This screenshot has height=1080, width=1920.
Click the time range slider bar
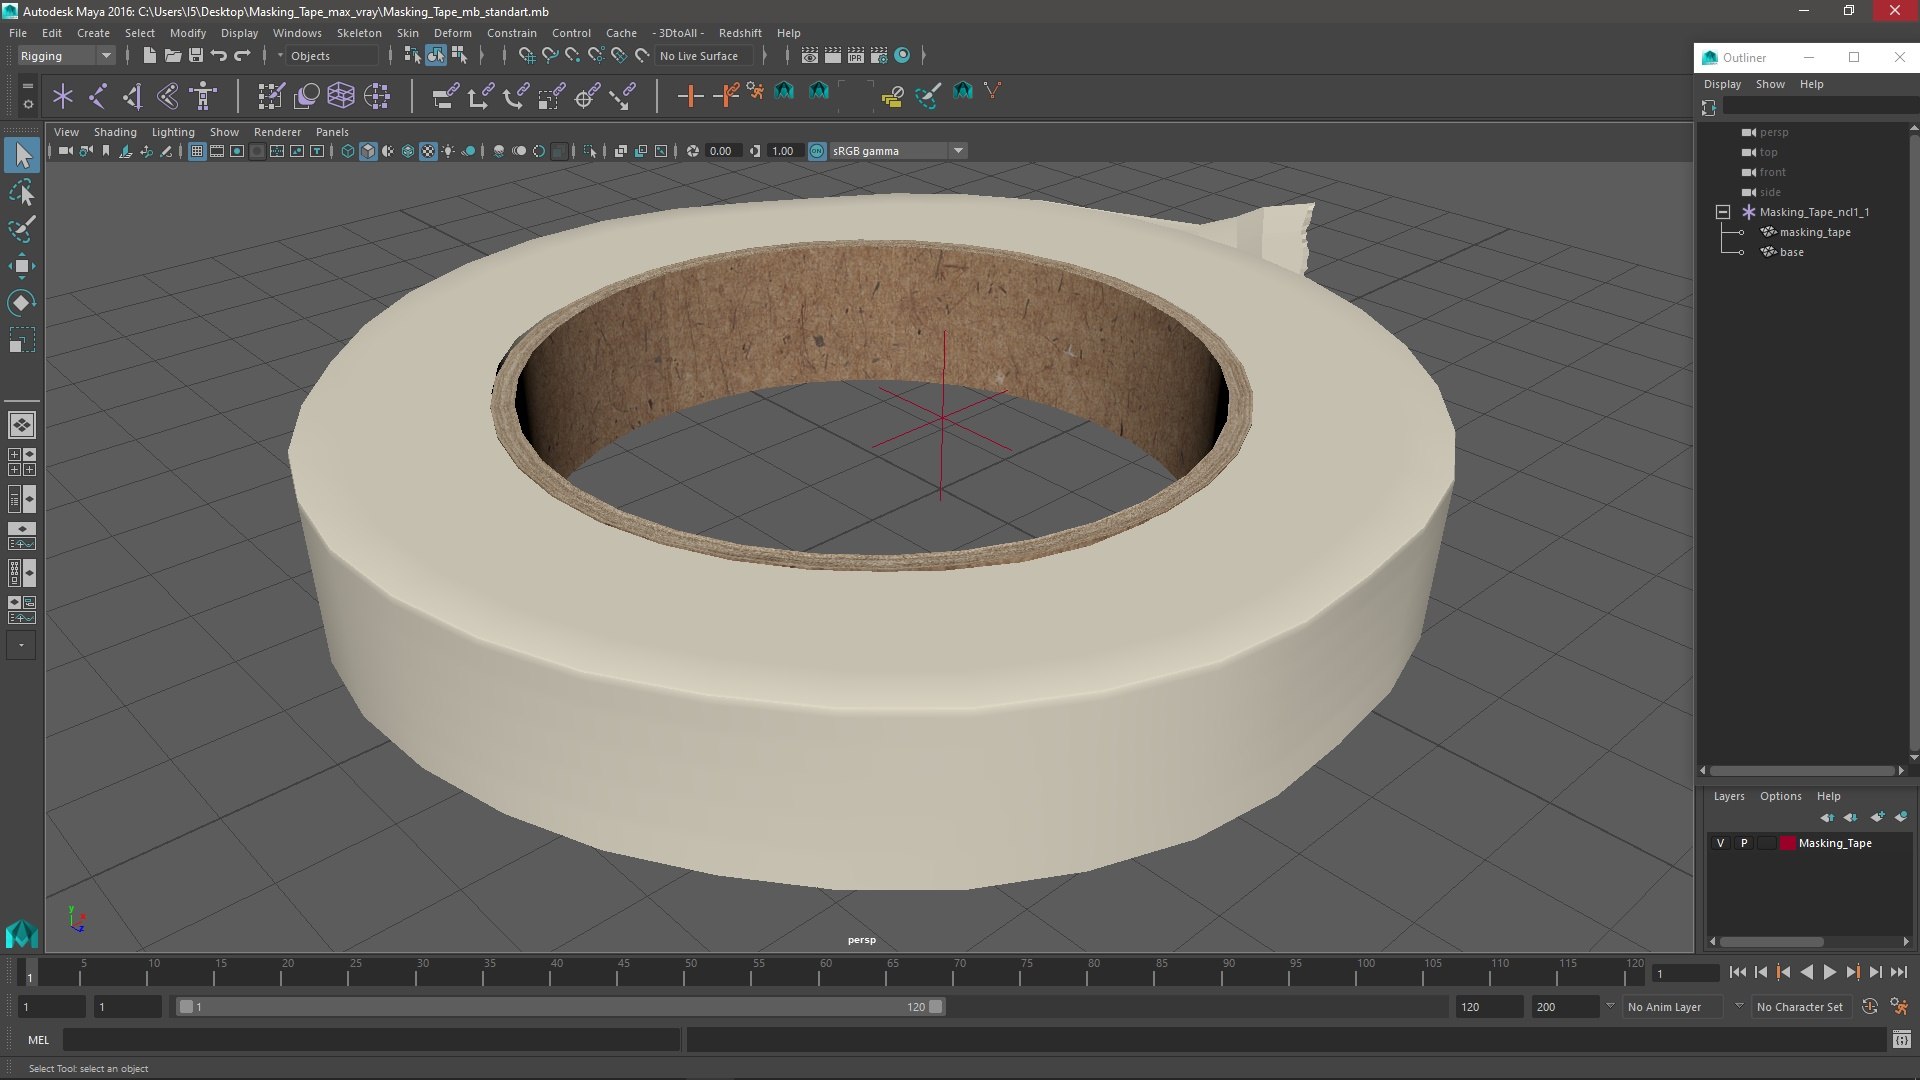click(560, 1007)
